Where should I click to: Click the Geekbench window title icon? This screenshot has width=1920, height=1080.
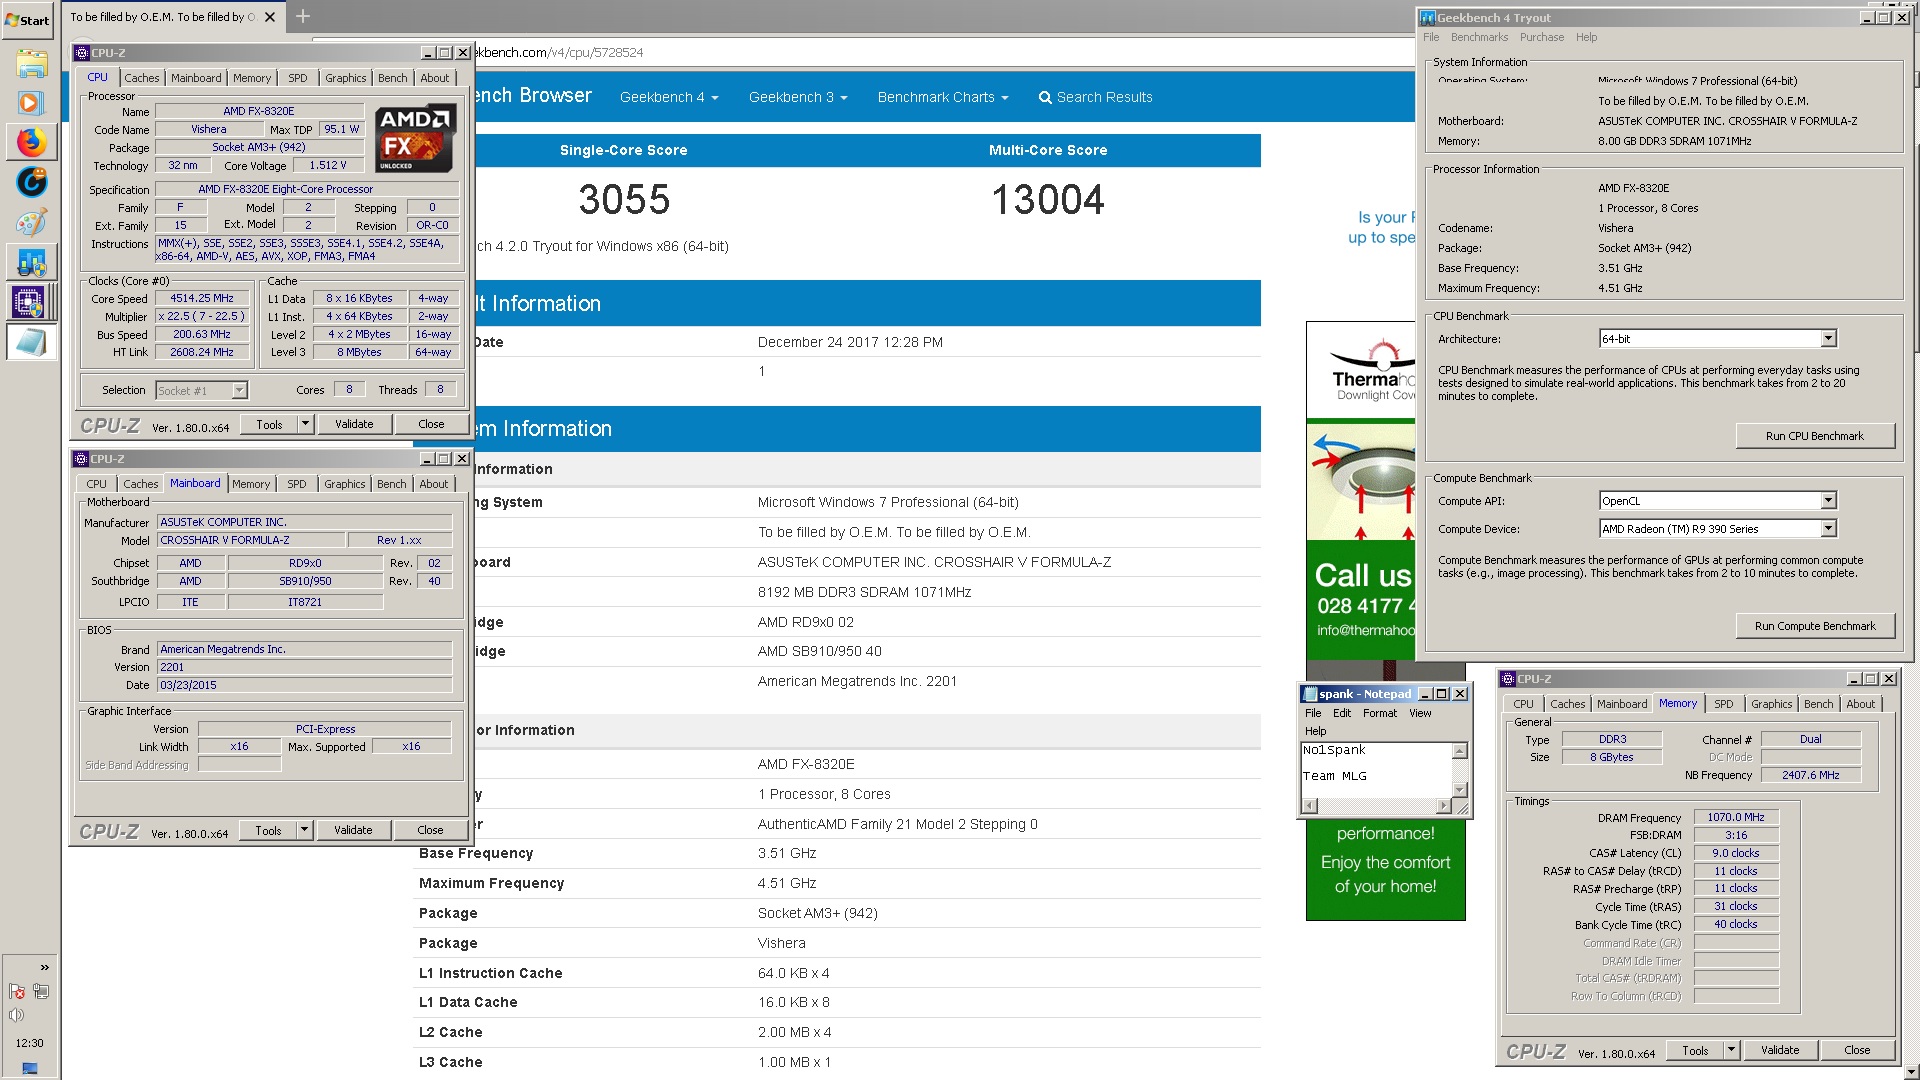tap(1428, 18)
